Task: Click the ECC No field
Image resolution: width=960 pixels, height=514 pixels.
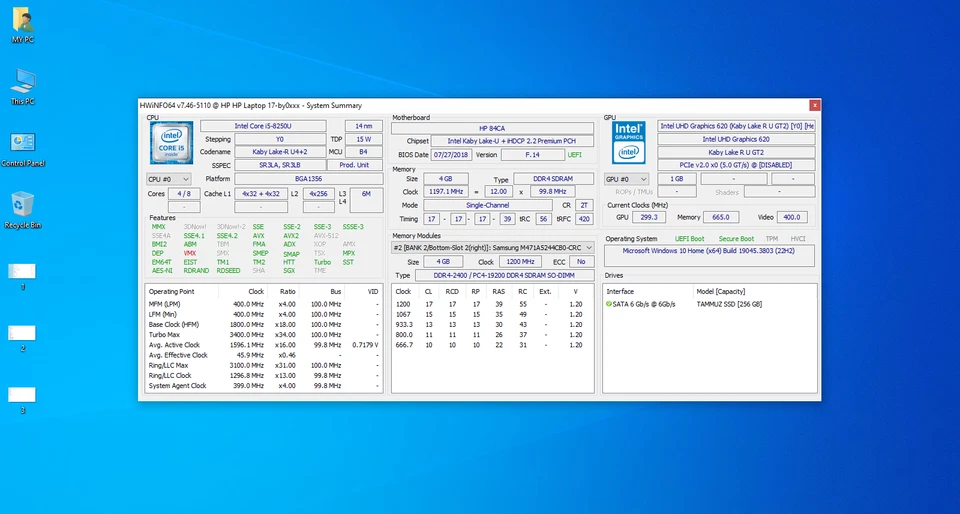Action: [x=581, y=262]
